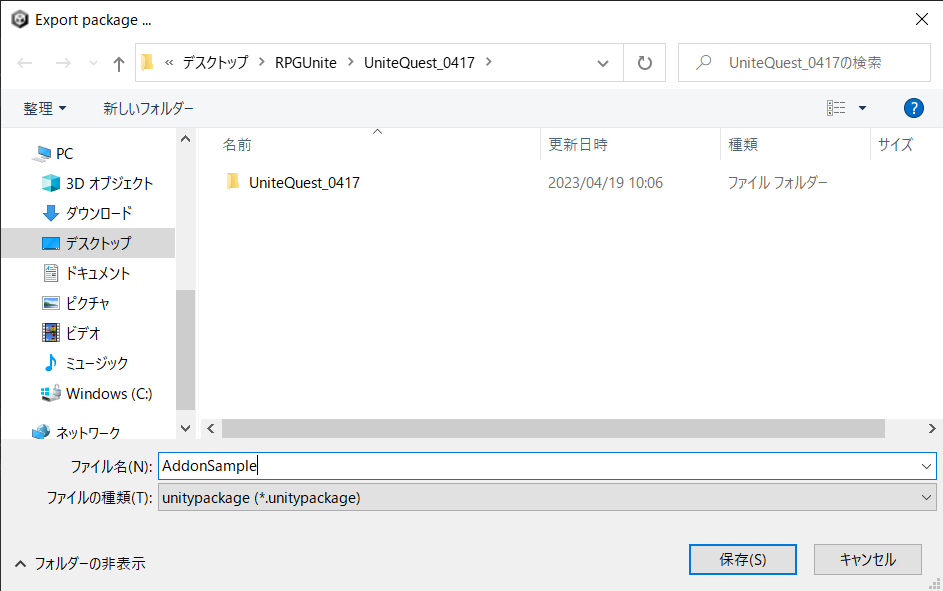Select ミュージック in navigation pane
This screenshot has width=943, height=591.
[96, 363]
